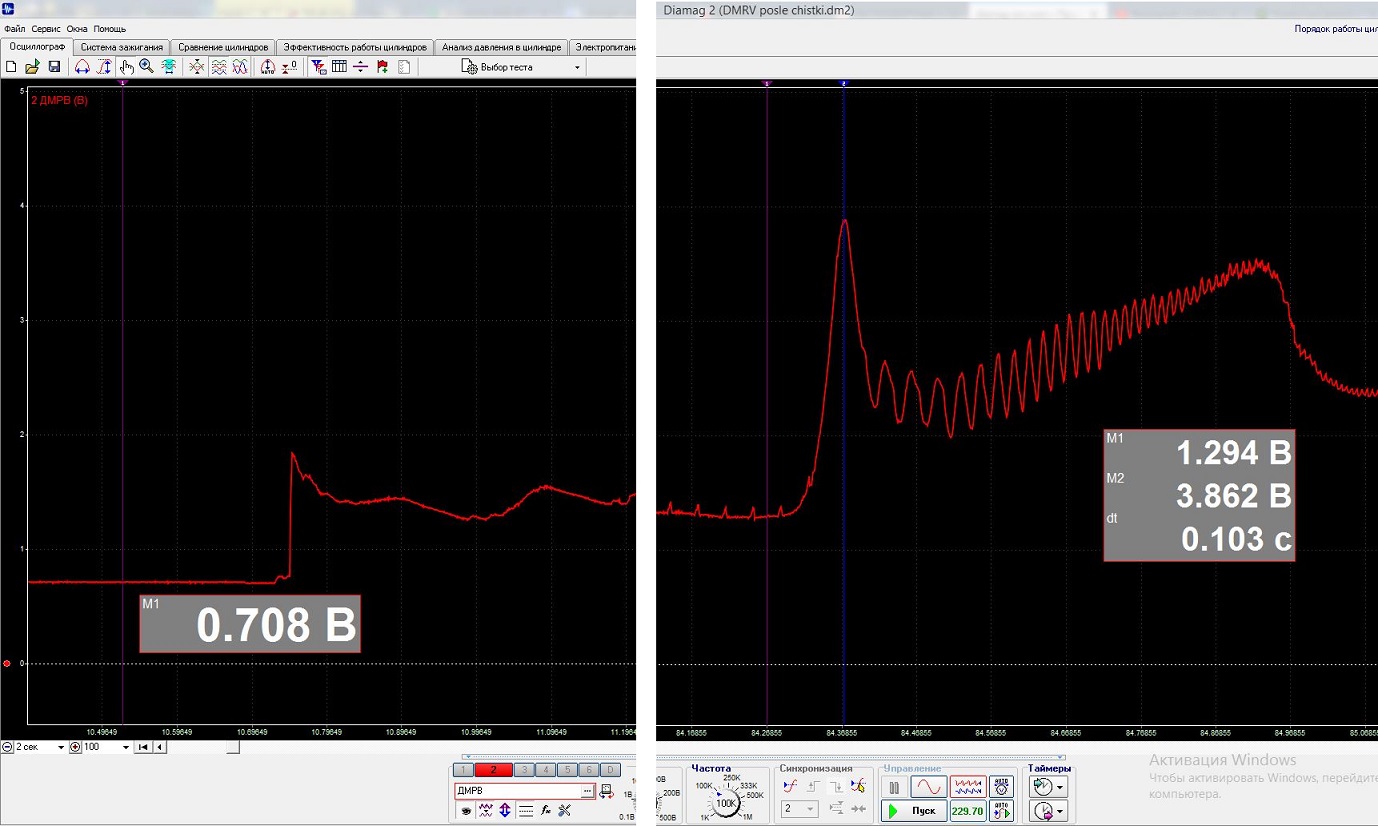Viewport: 1378px width, 826px height.
Task: Toggle channel D button
Action: [610, 770]
